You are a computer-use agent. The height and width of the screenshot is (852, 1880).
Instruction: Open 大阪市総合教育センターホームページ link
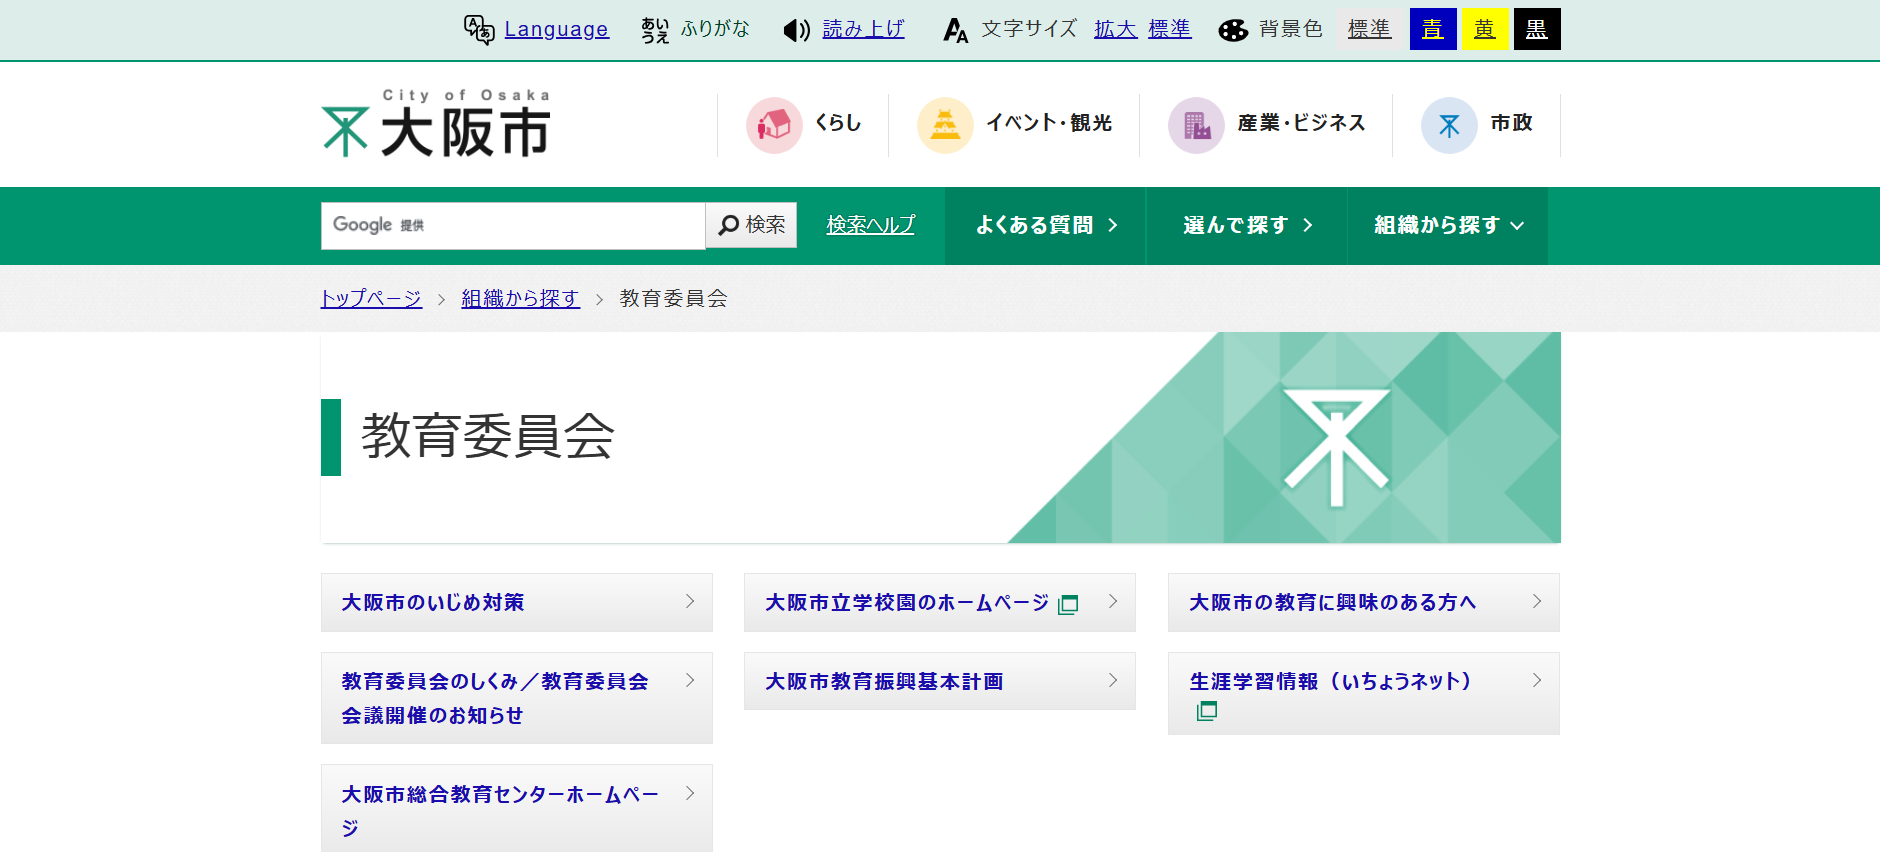[x=500, y=811]
